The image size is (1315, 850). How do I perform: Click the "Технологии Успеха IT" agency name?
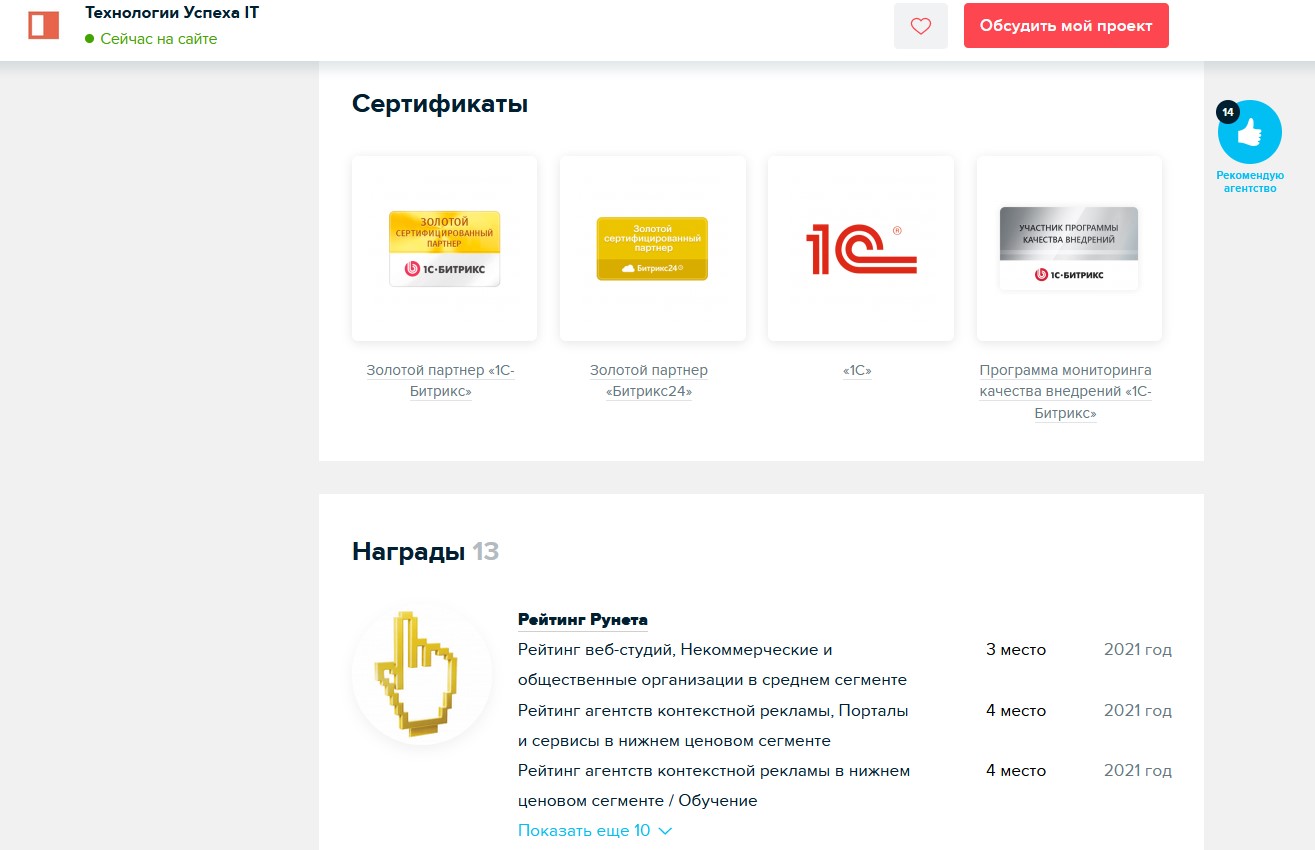(x=172, y=13)
